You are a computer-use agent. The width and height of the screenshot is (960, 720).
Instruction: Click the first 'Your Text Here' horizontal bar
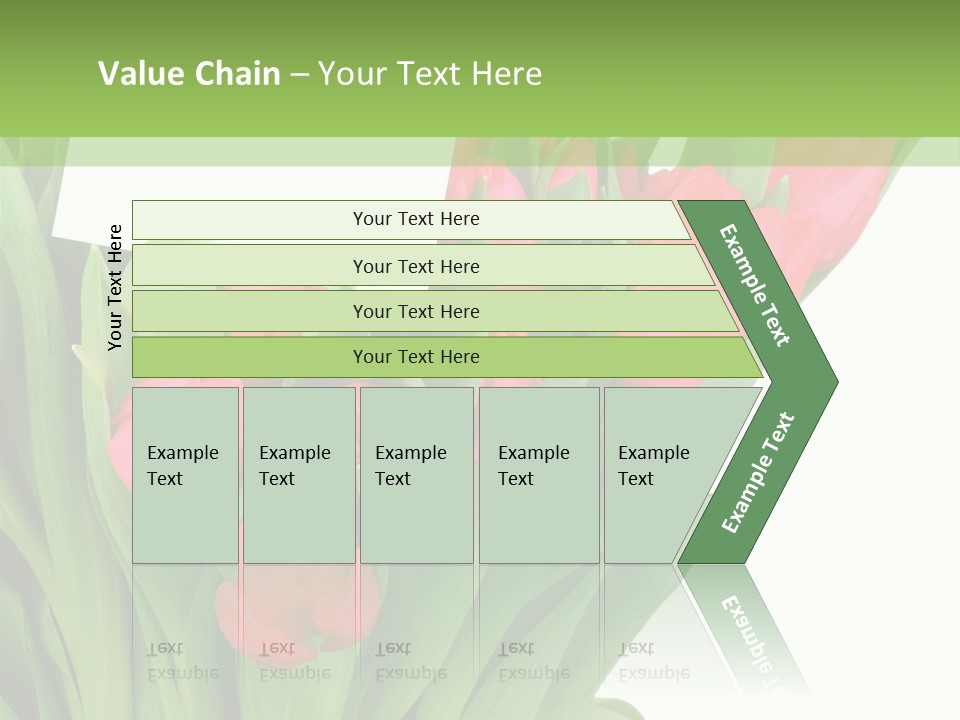click(x=411, y=220)
